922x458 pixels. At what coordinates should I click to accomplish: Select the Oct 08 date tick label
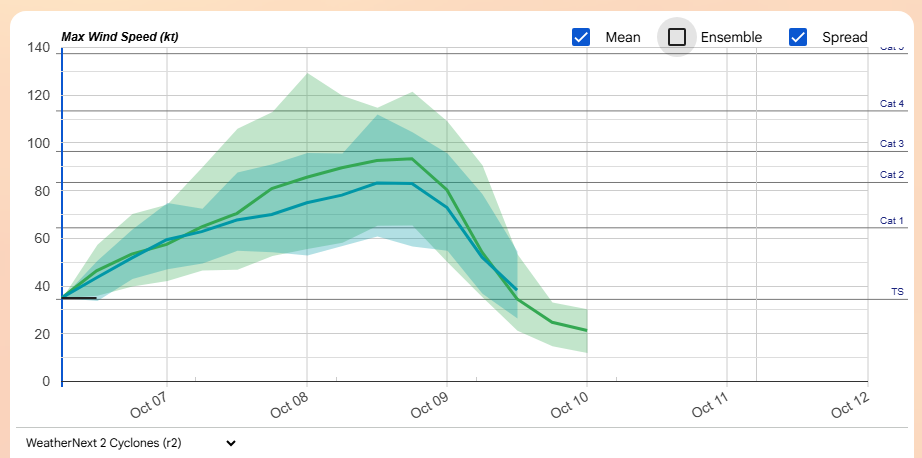pyautogui.click(x=289, y=403)
